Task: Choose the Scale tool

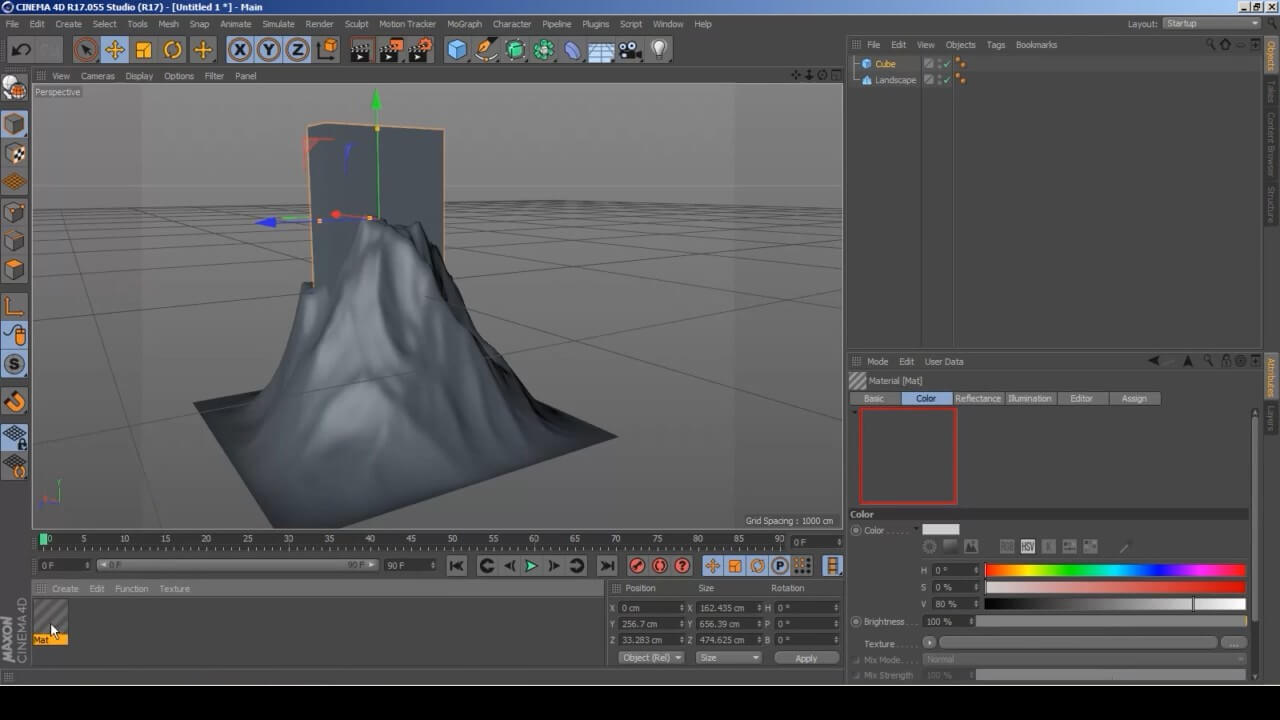Action: pyautogui.click(x=144, y=50)
